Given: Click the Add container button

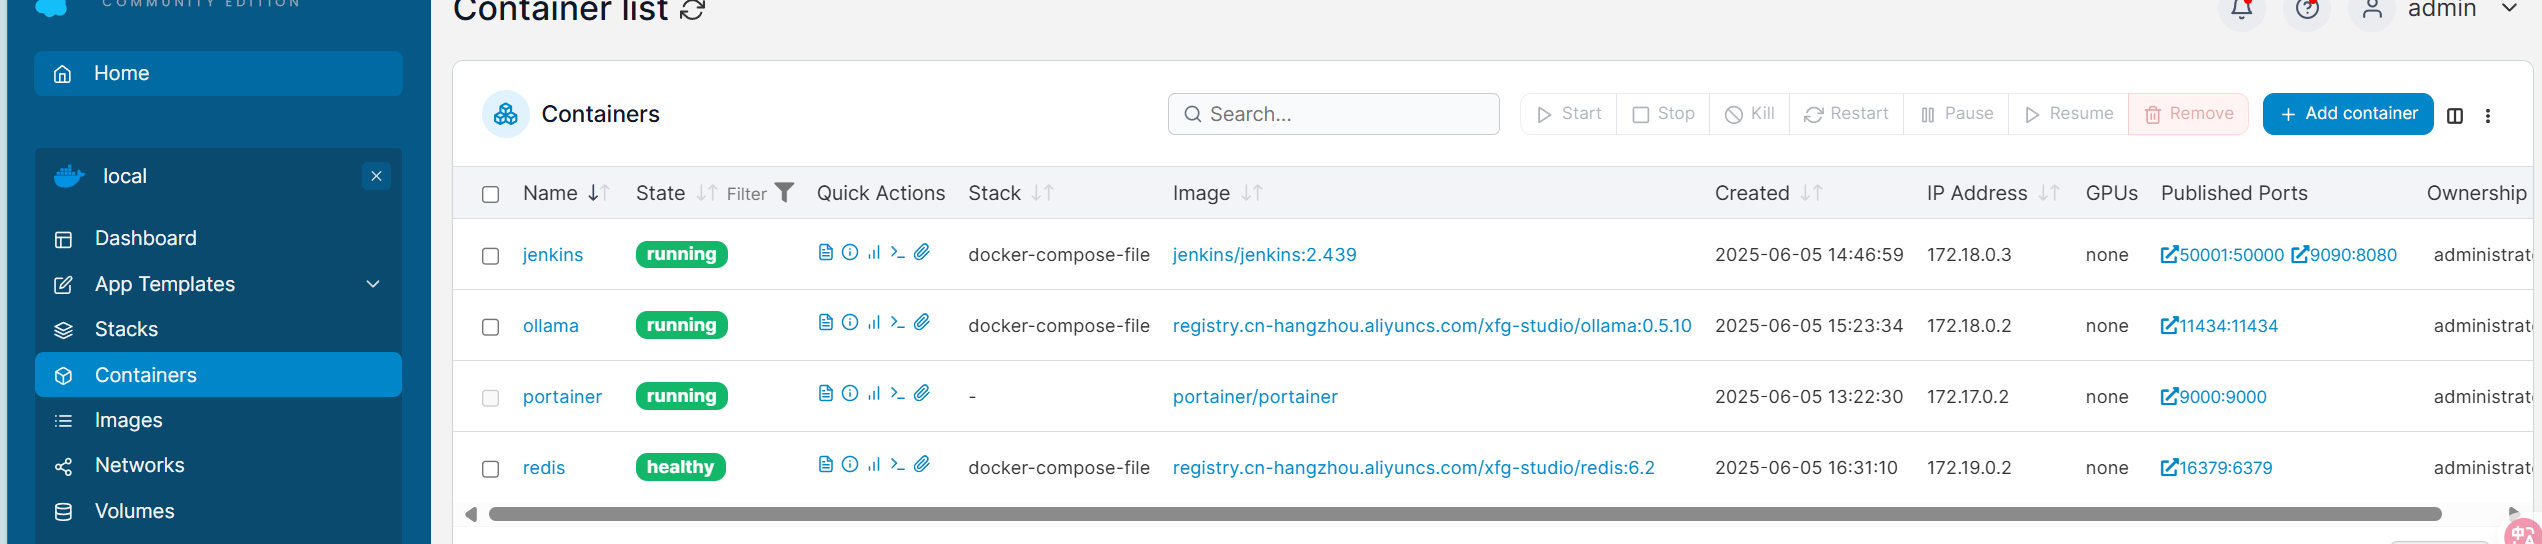Looking at the screenshot, I should pyautogui.click(x=2348, y=114).
